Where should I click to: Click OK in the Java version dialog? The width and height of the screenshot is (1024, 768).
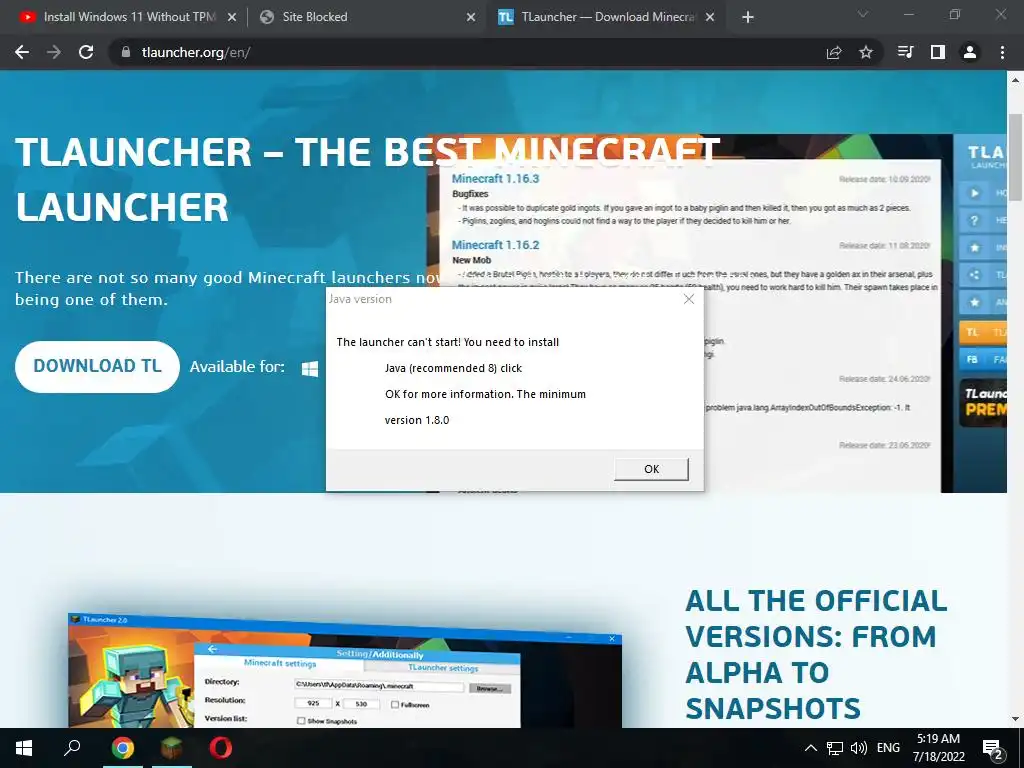coord(651,469)
